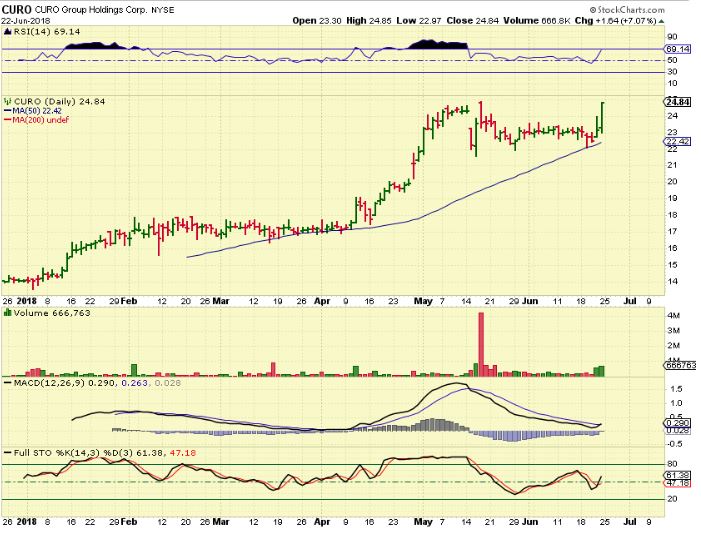Click the Apr label under the price panel
701x533 pixels.
pos(322,301)
